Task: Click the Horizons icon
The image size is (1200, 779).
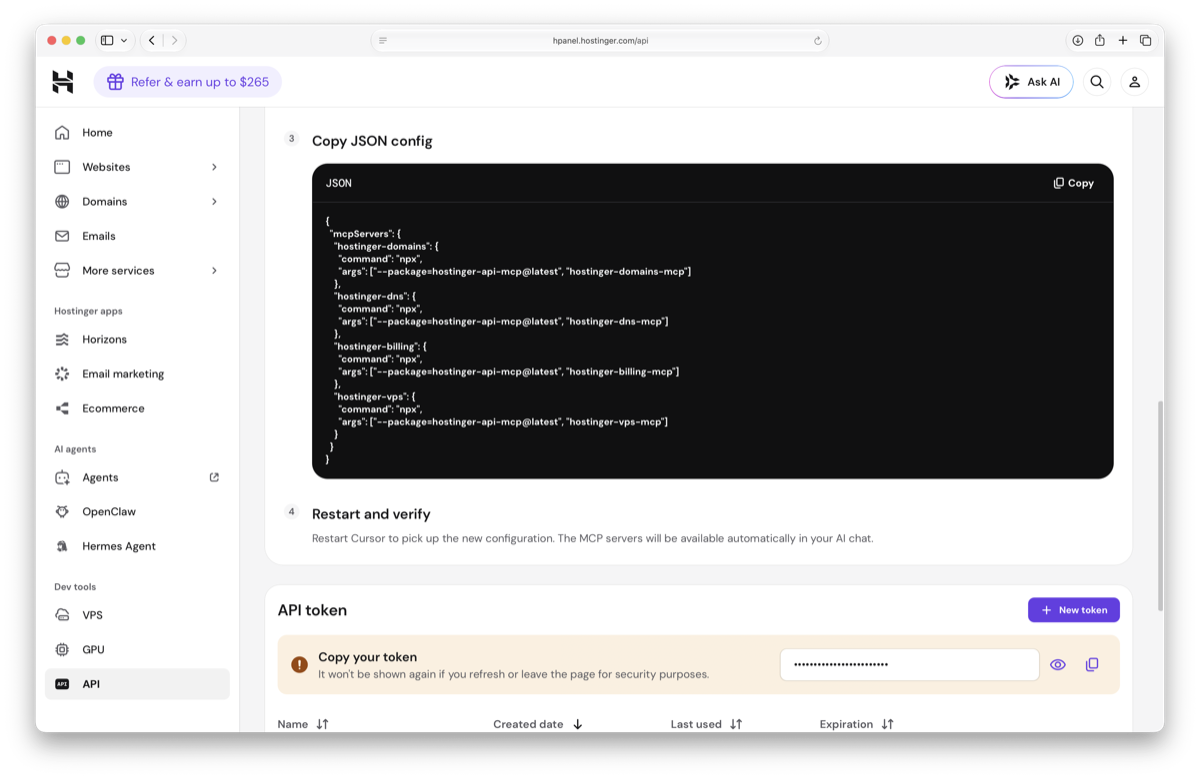Action: [62, 339]
